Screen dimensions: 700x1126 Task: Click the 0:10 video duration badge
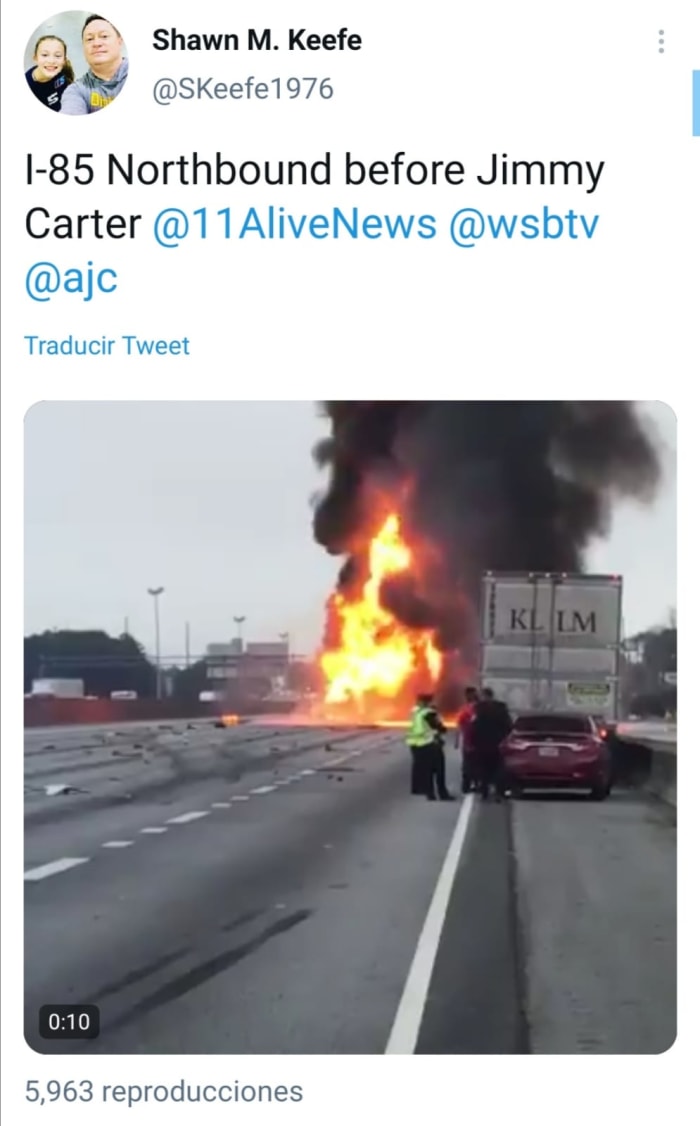pos(69,1021)
